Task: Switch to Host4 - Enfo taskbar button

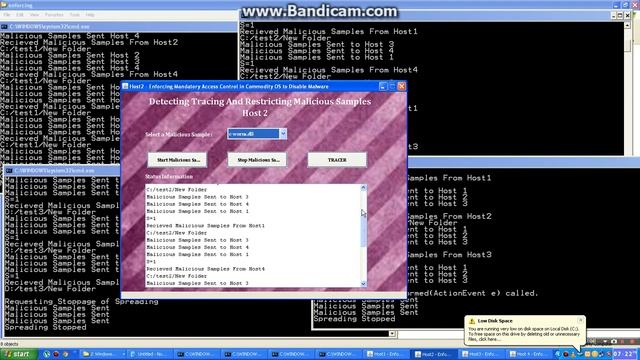Action: click(x=528, y=354)
